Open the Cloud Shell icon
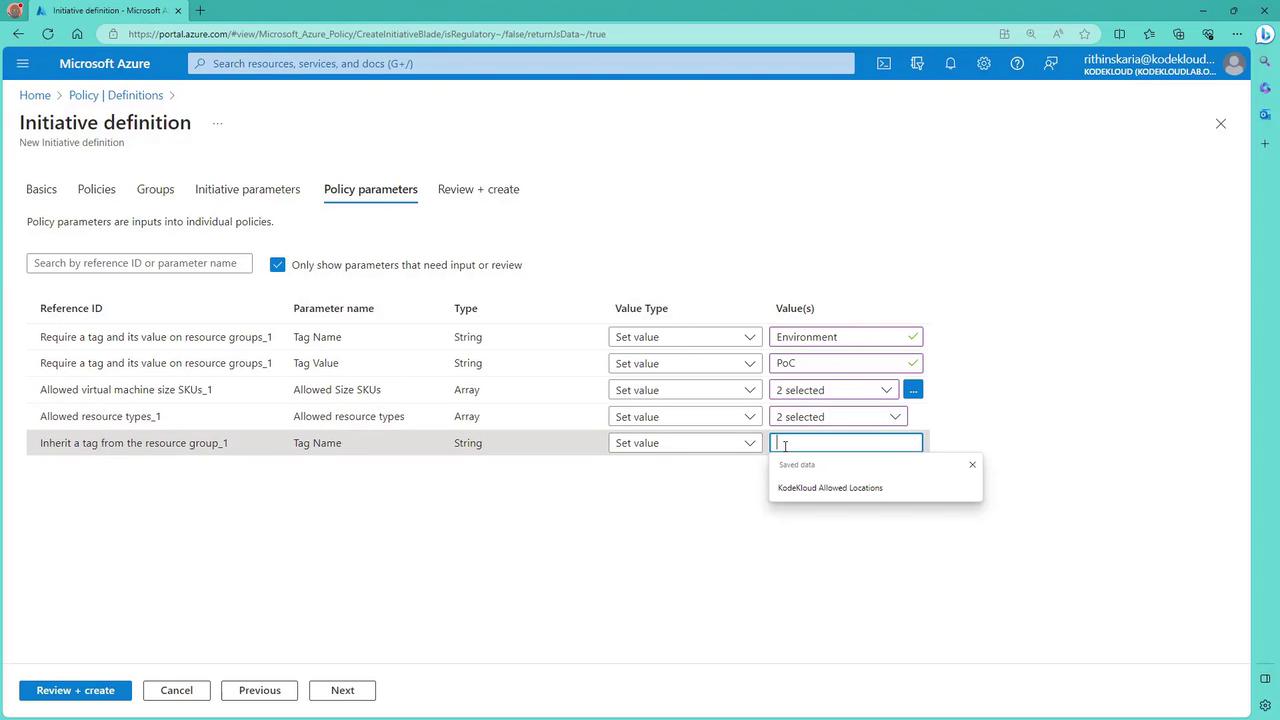The image size is (1280, 720). [884, 63]
